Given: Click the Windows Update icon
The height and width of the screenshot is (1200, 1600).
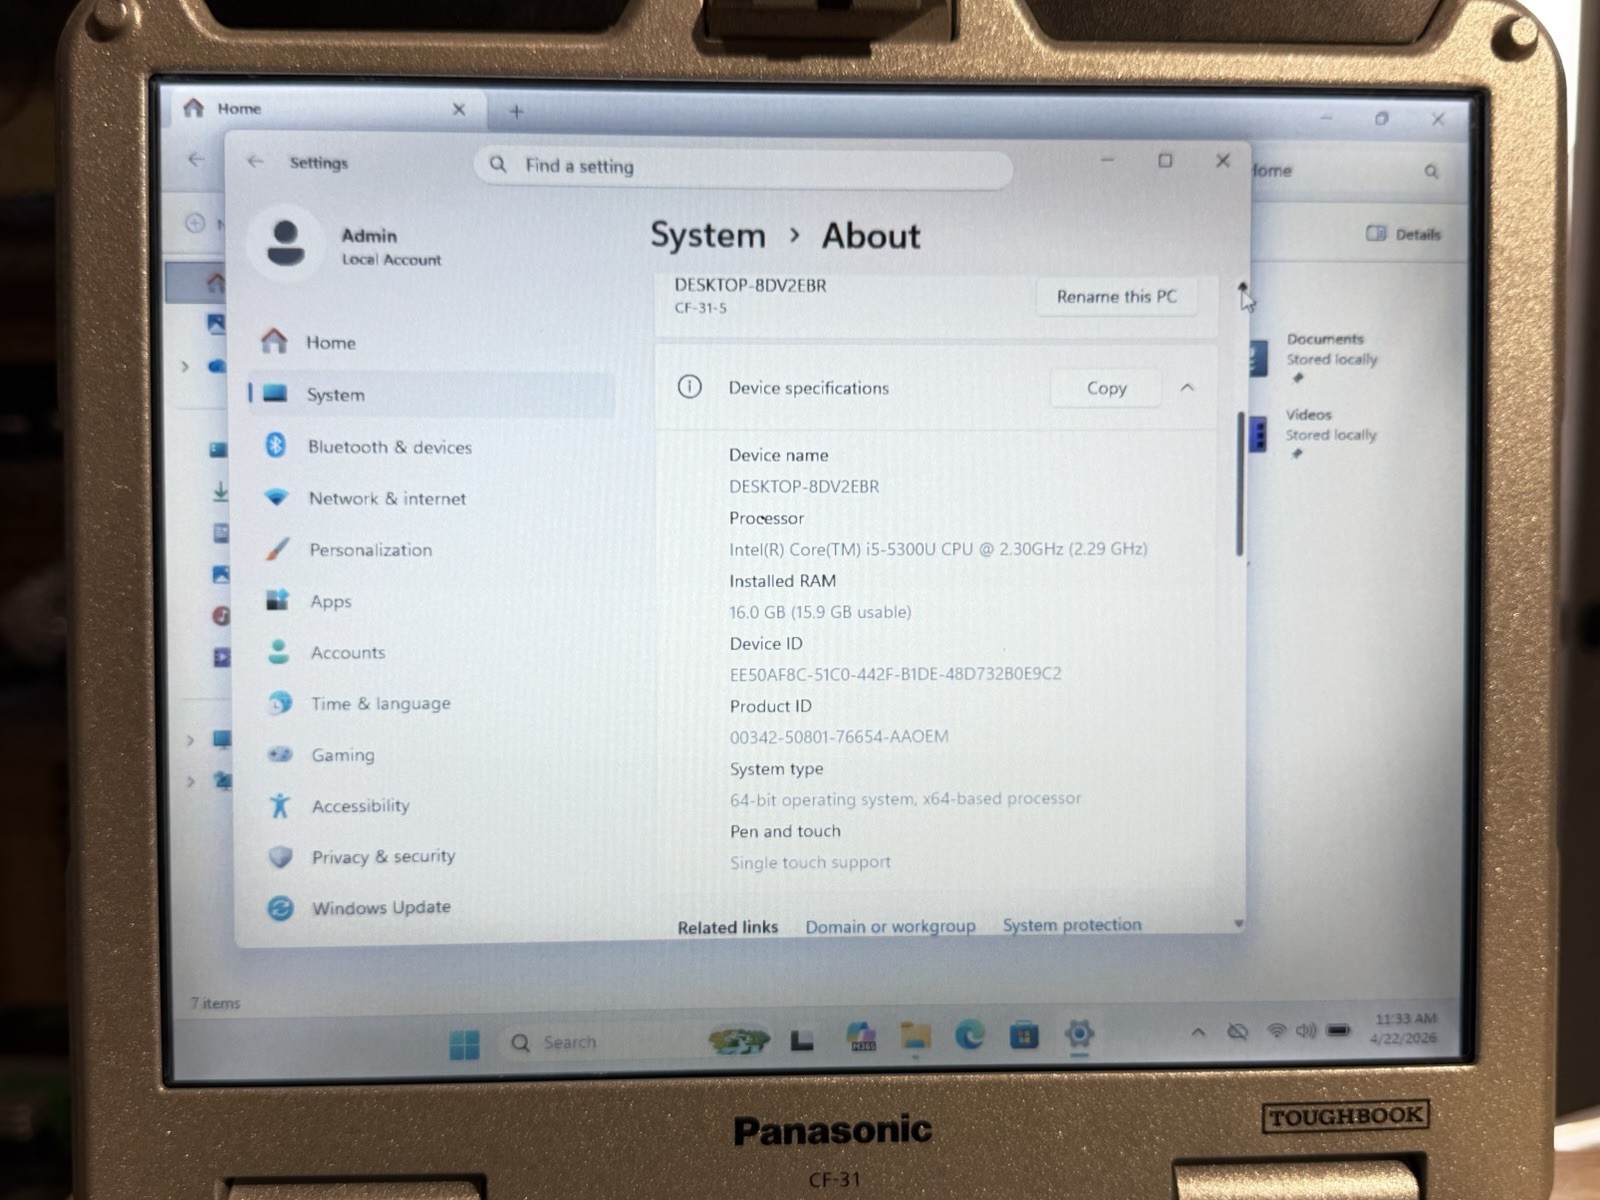Looking at the screenshot, I should (281, 907).
